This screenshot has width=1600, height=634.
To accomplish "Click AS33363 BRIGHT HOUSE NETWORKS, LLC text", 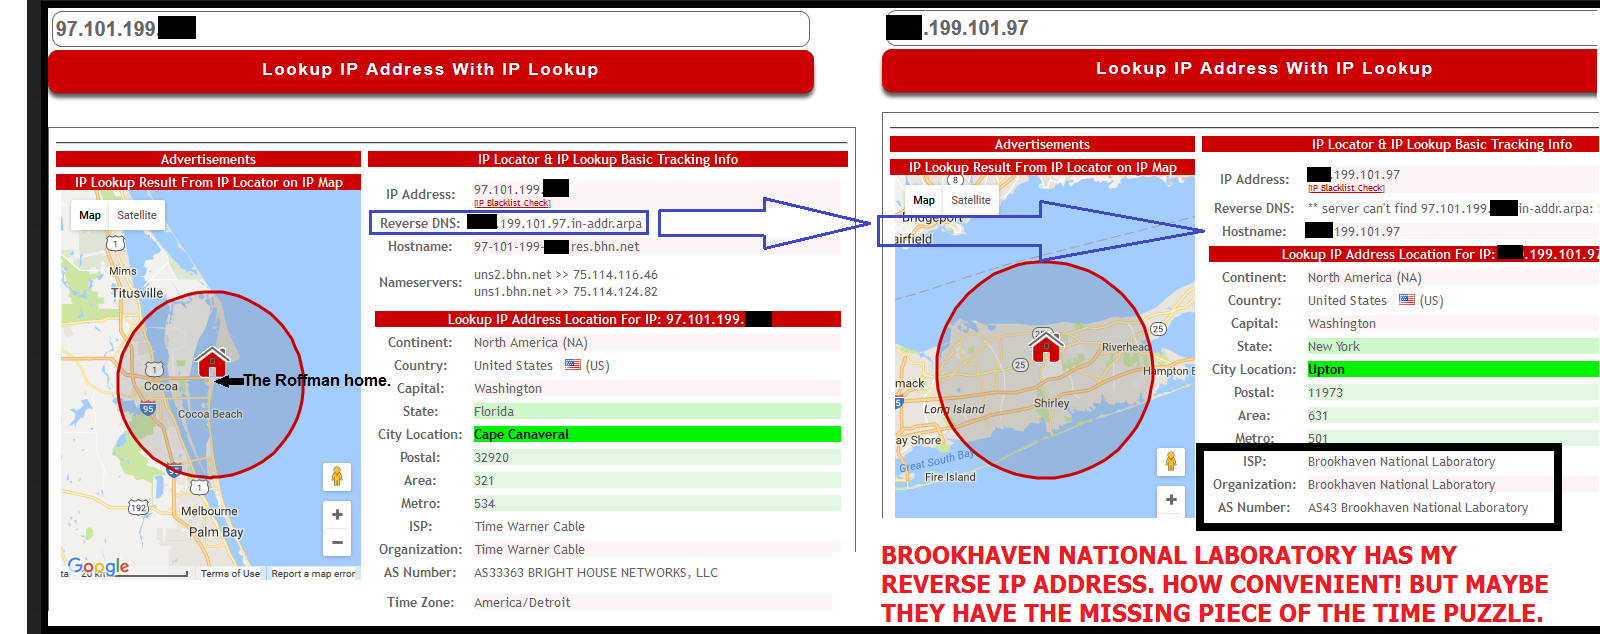I will click(596, 572).
